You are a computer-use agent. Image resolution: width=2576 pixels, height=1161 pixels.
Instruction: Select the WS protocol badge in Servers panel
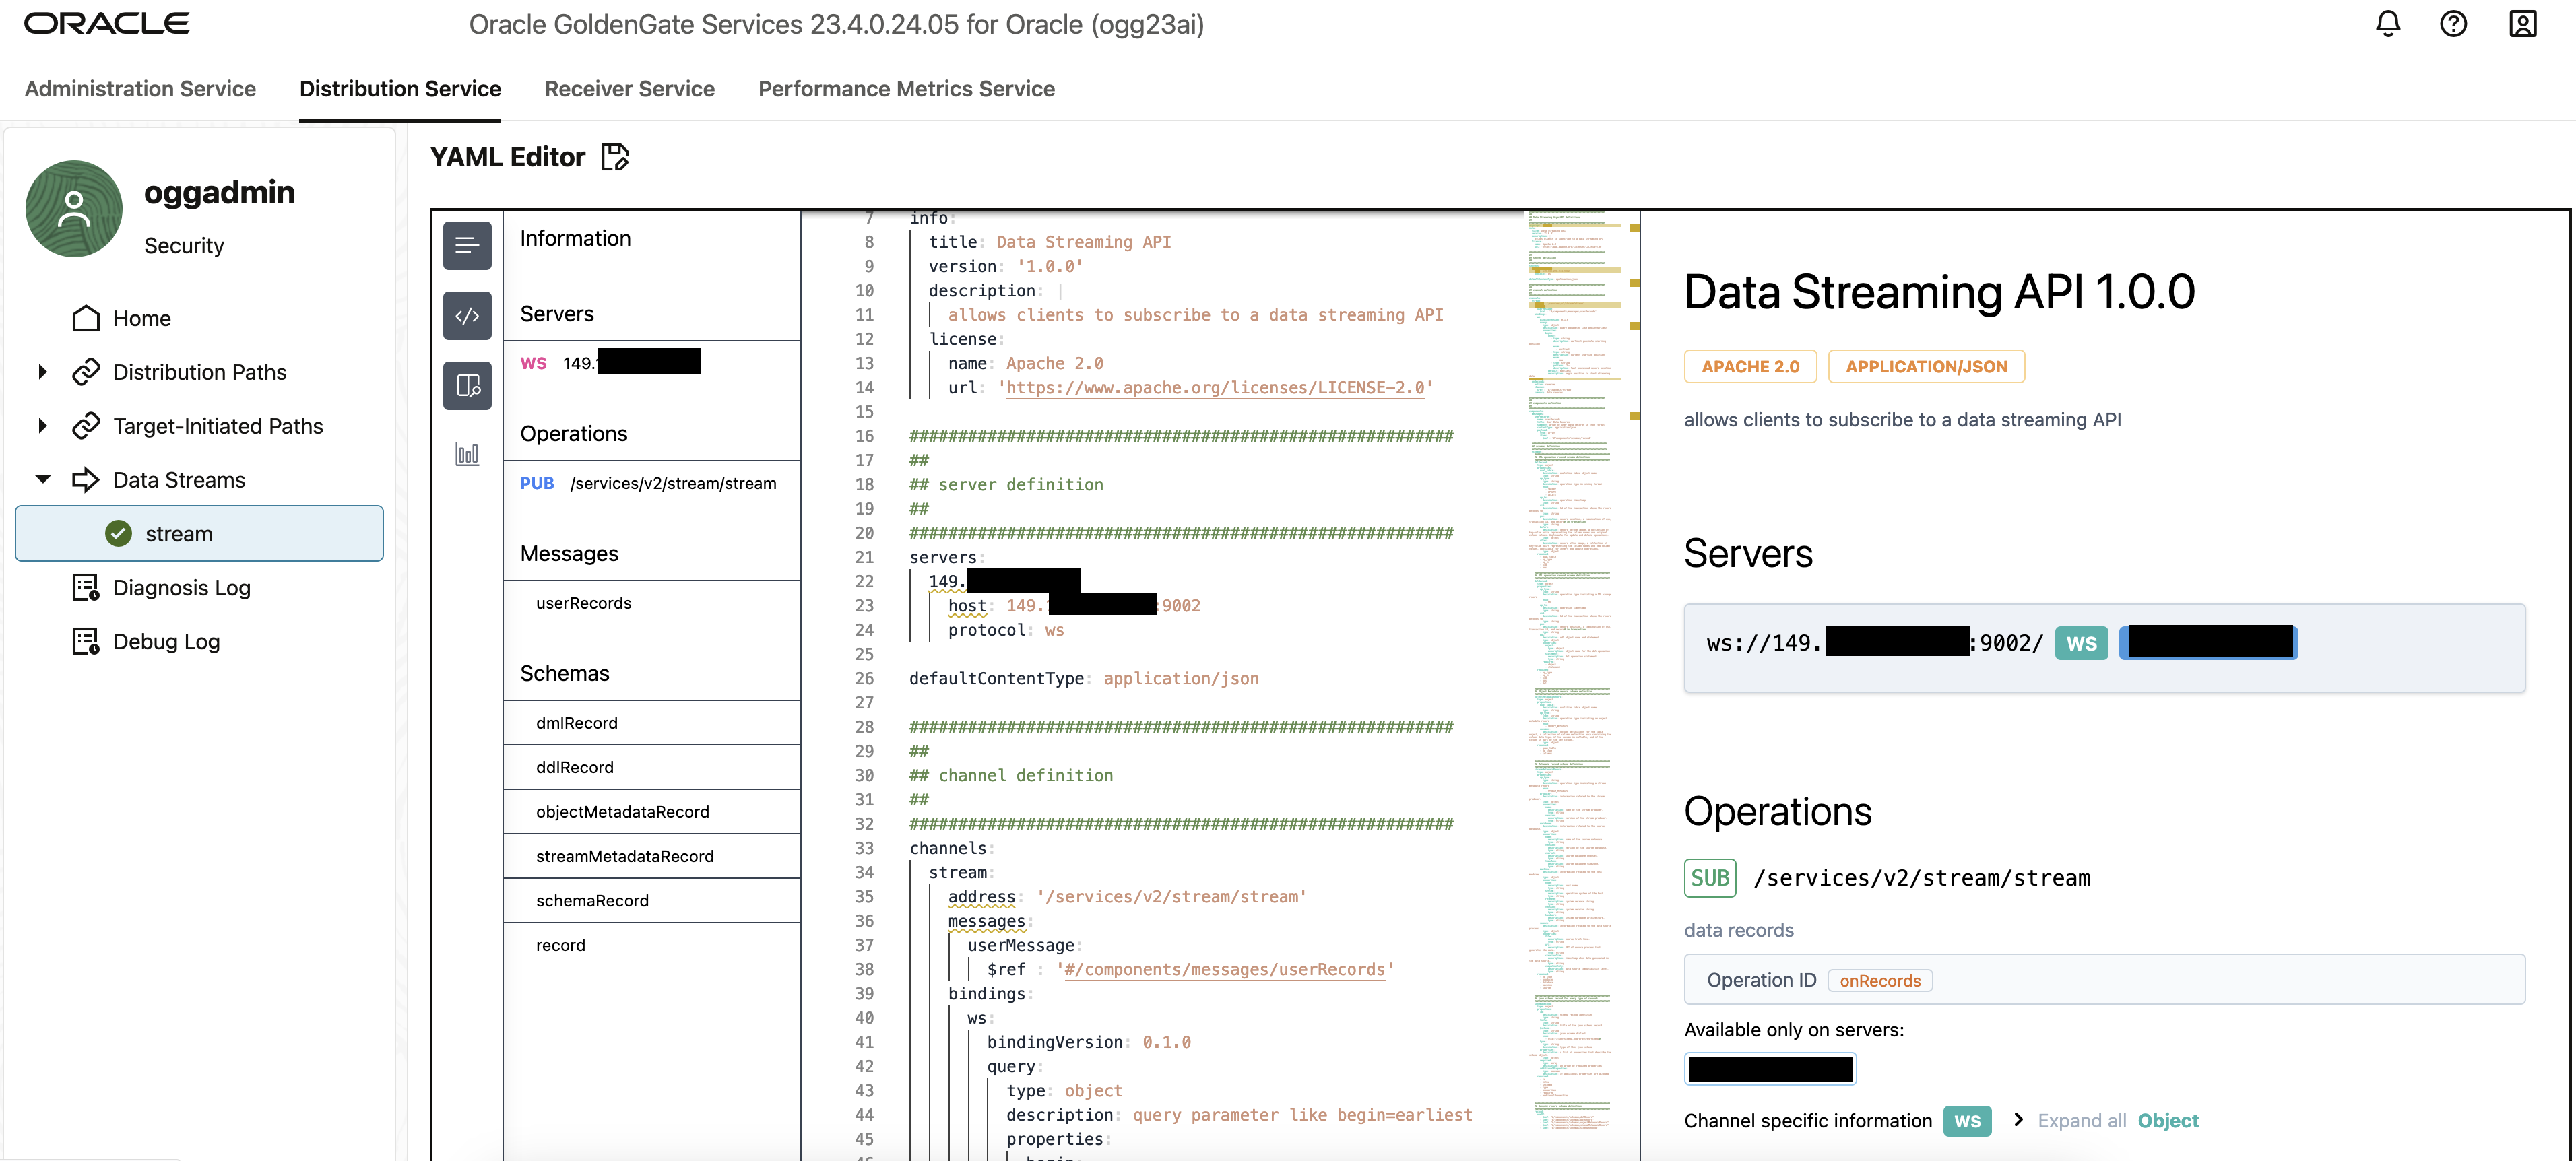[2081, 643]
